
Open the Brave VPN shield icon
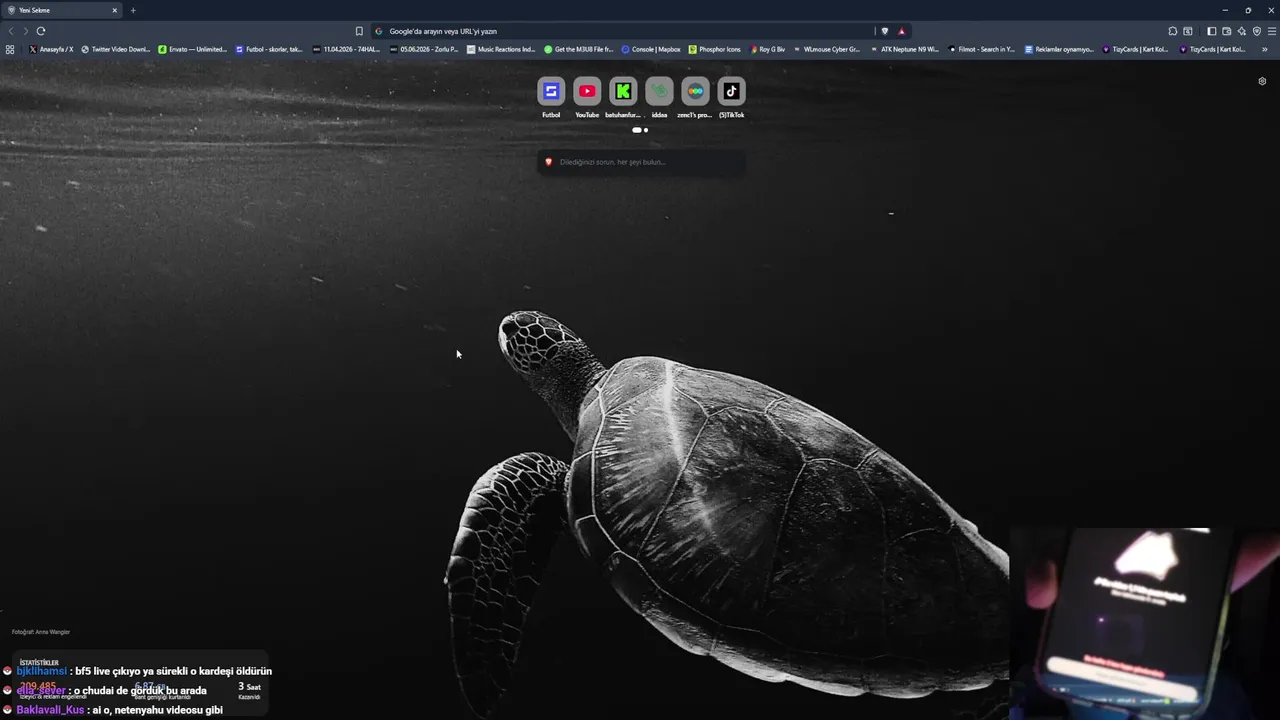point(1257,31)
